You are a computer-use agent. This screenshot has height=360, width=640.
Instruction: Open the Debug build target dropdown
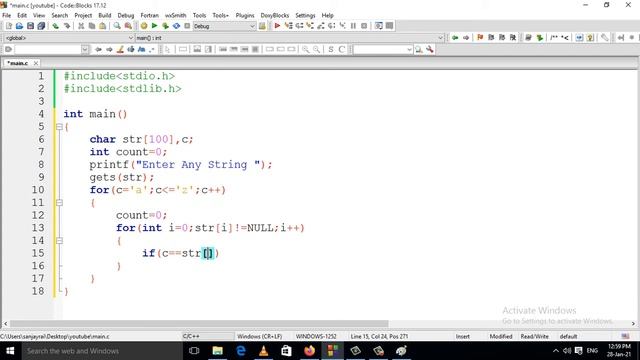(224, 26)
